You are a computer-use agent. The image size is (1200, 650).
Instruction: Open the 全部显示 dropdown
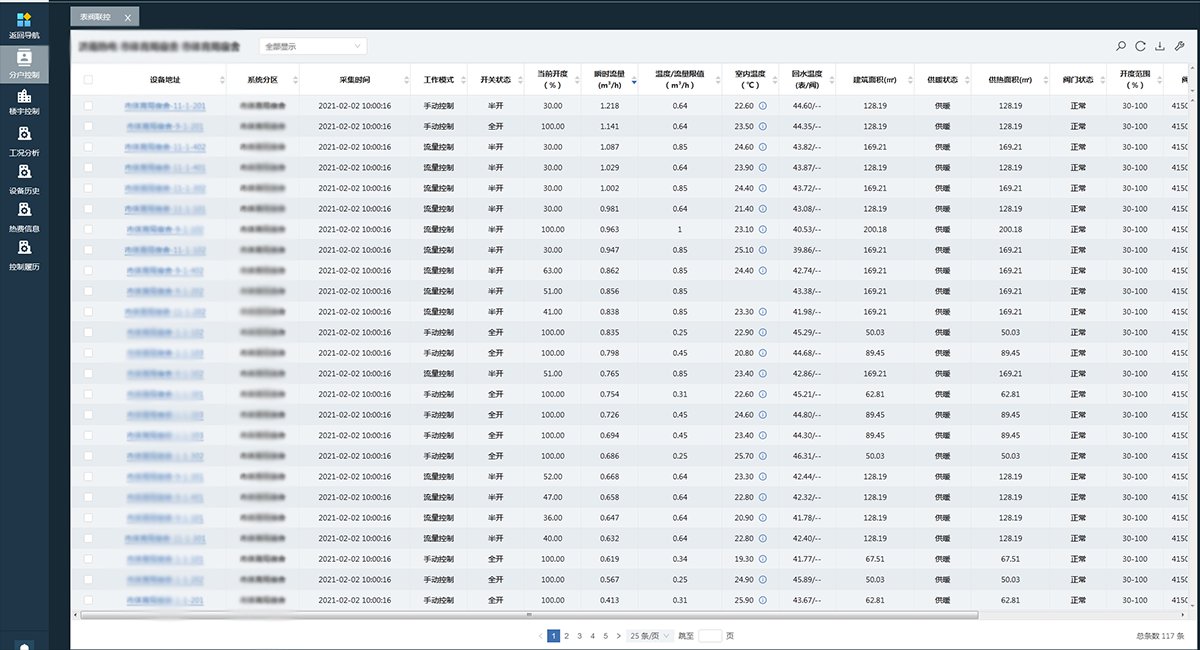pos(313,46)
